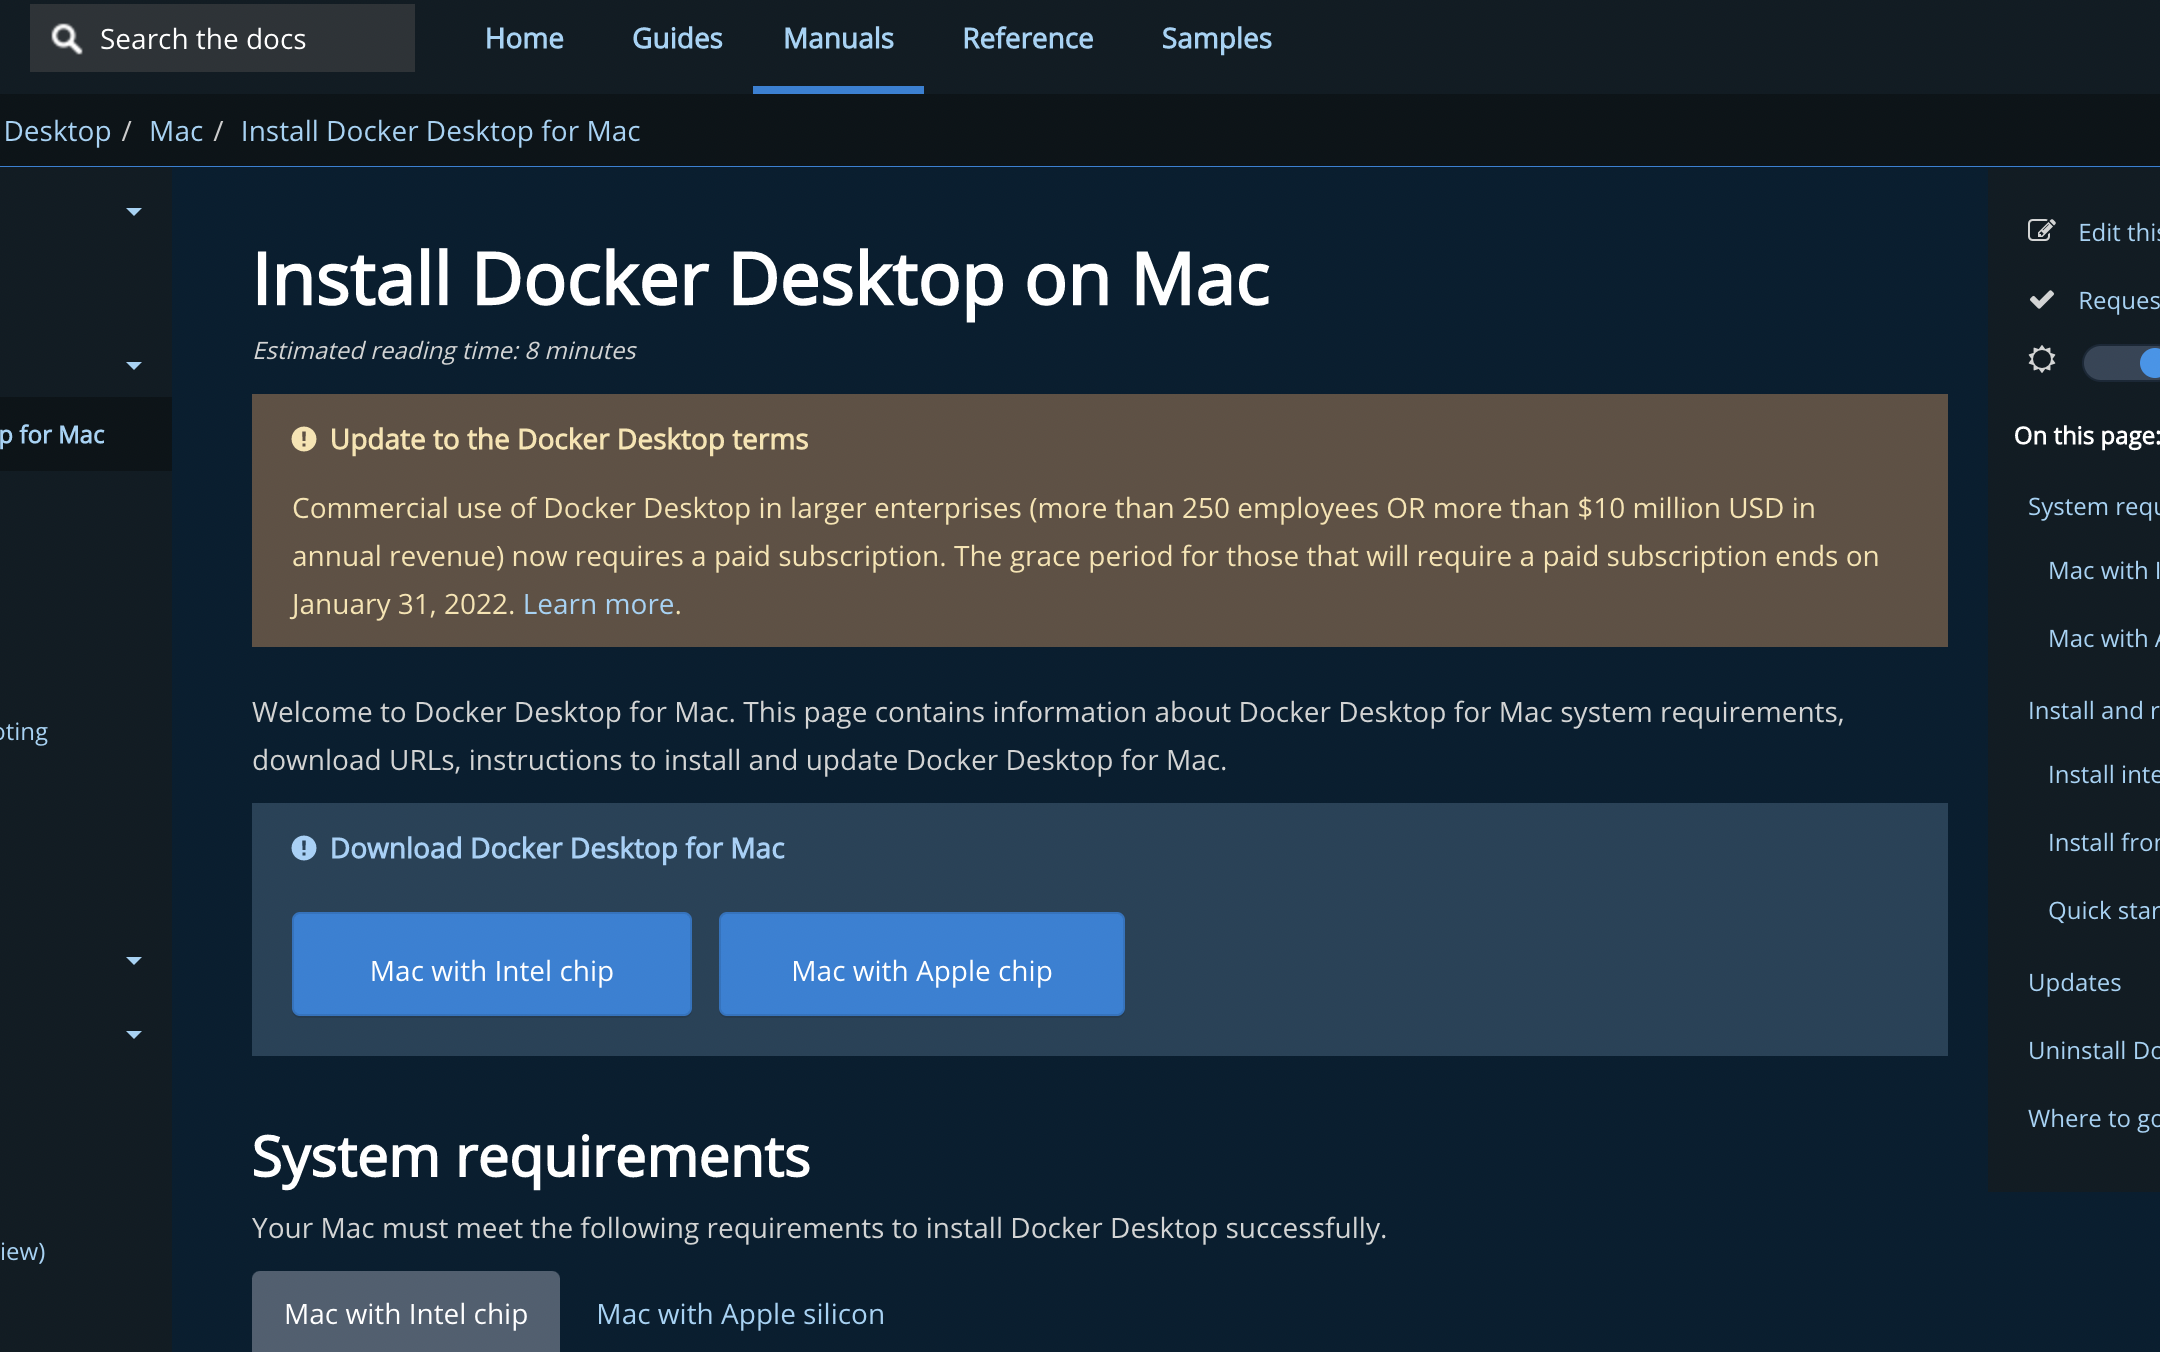2160x1352 pixels.
Task: Expand the second sidebar arrow above for Mac
Action: pyautogui.click(x=134, y=366)
